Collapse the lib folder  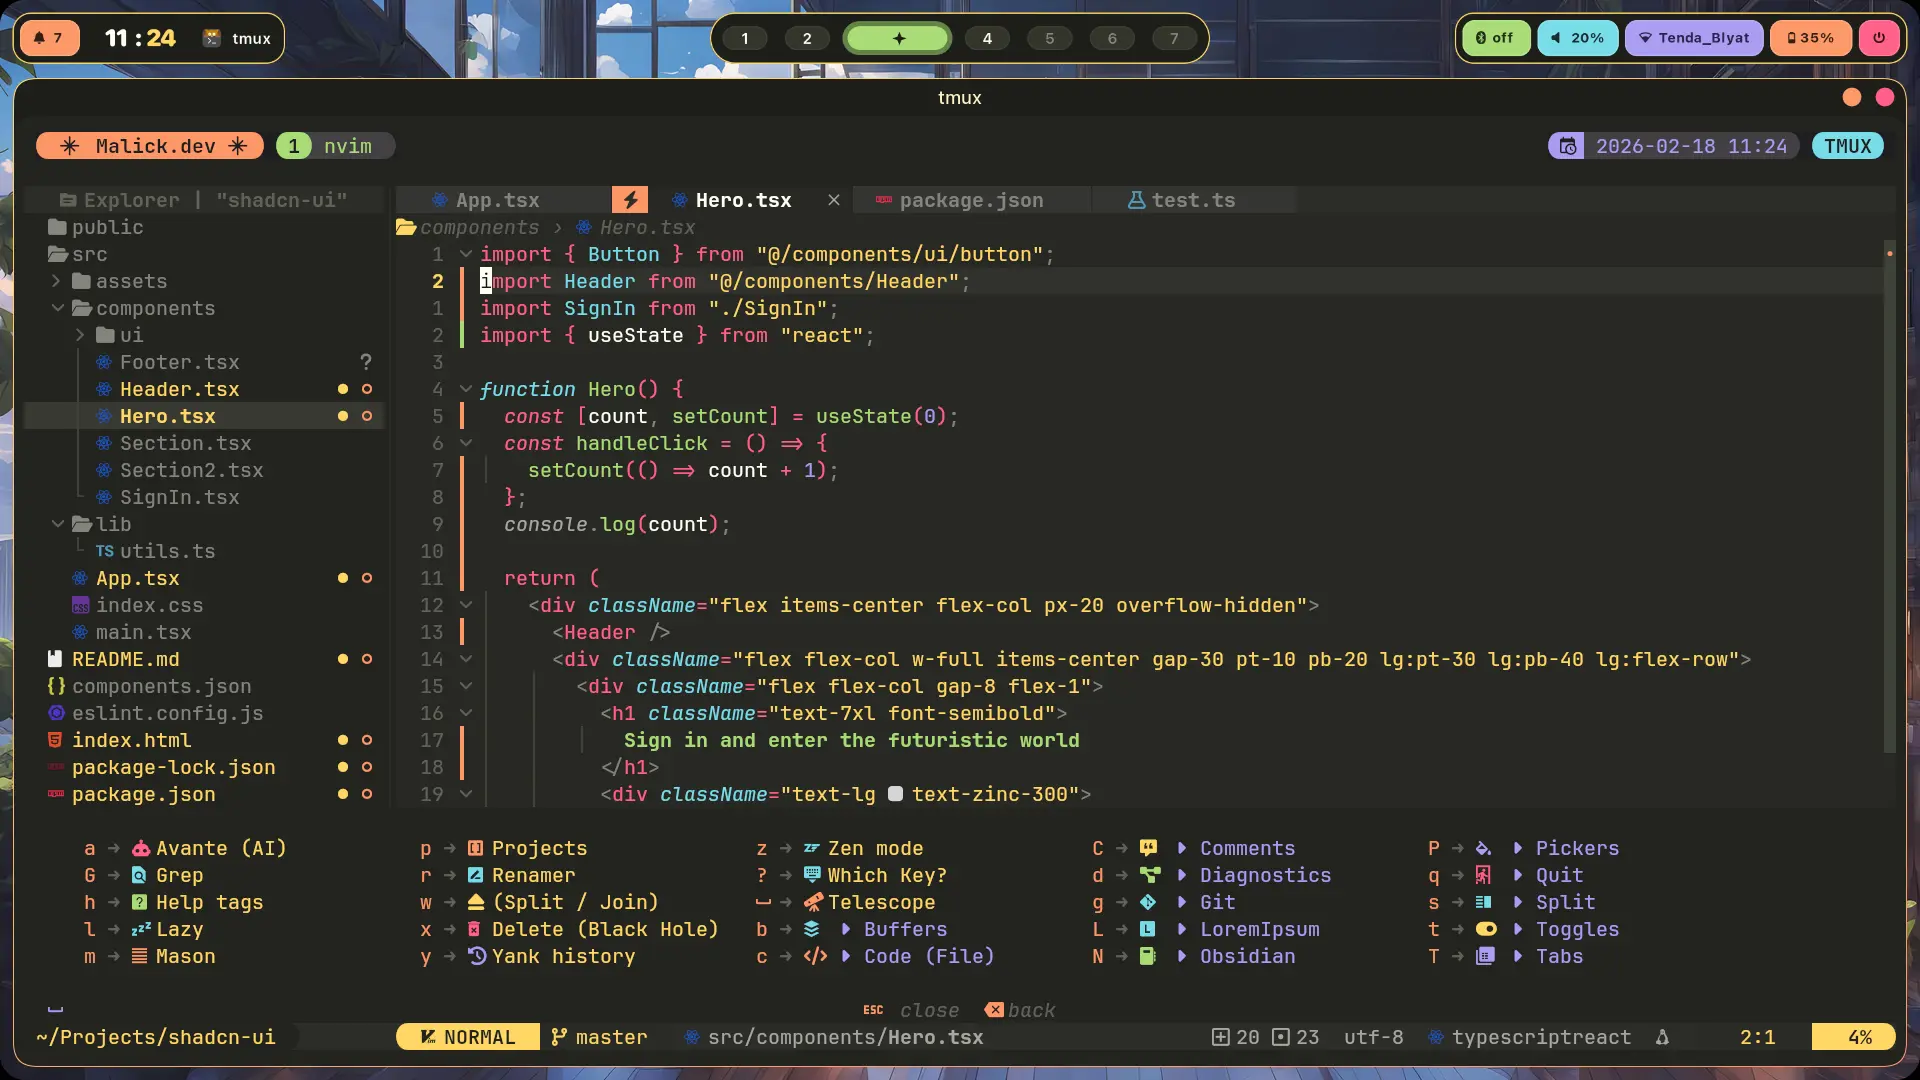[x=57, y=524]
